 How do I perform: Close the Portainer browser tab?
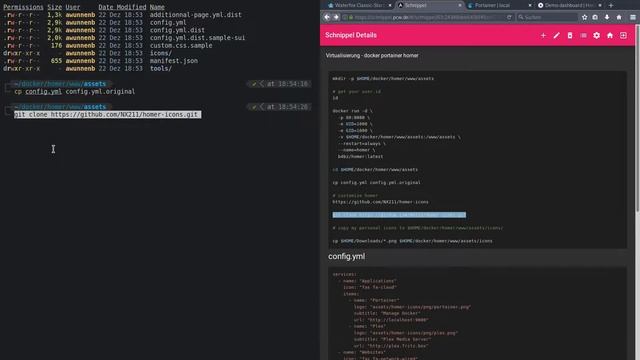pyautogui.click(x=530, y=5)
